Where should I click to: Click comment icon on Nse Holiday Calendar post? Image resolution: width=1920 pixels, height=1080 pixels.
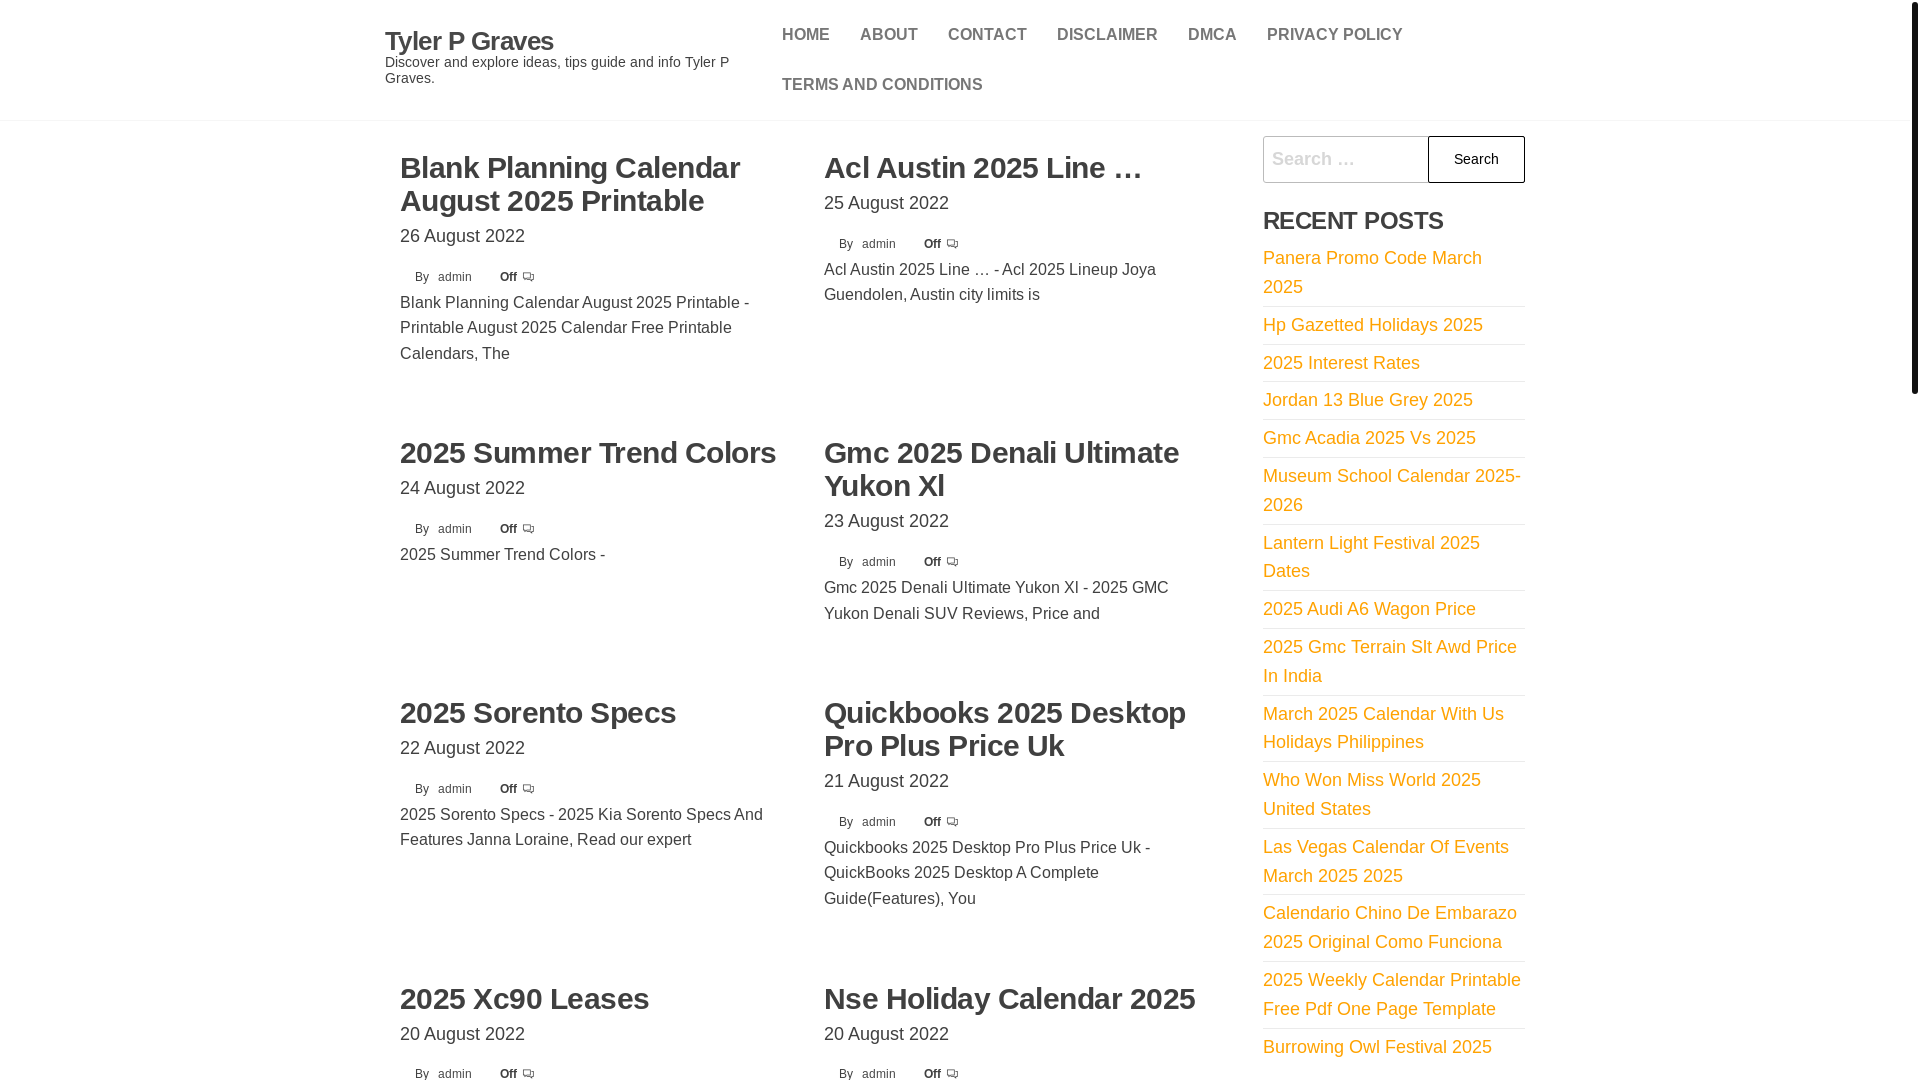pos(952,1073)
